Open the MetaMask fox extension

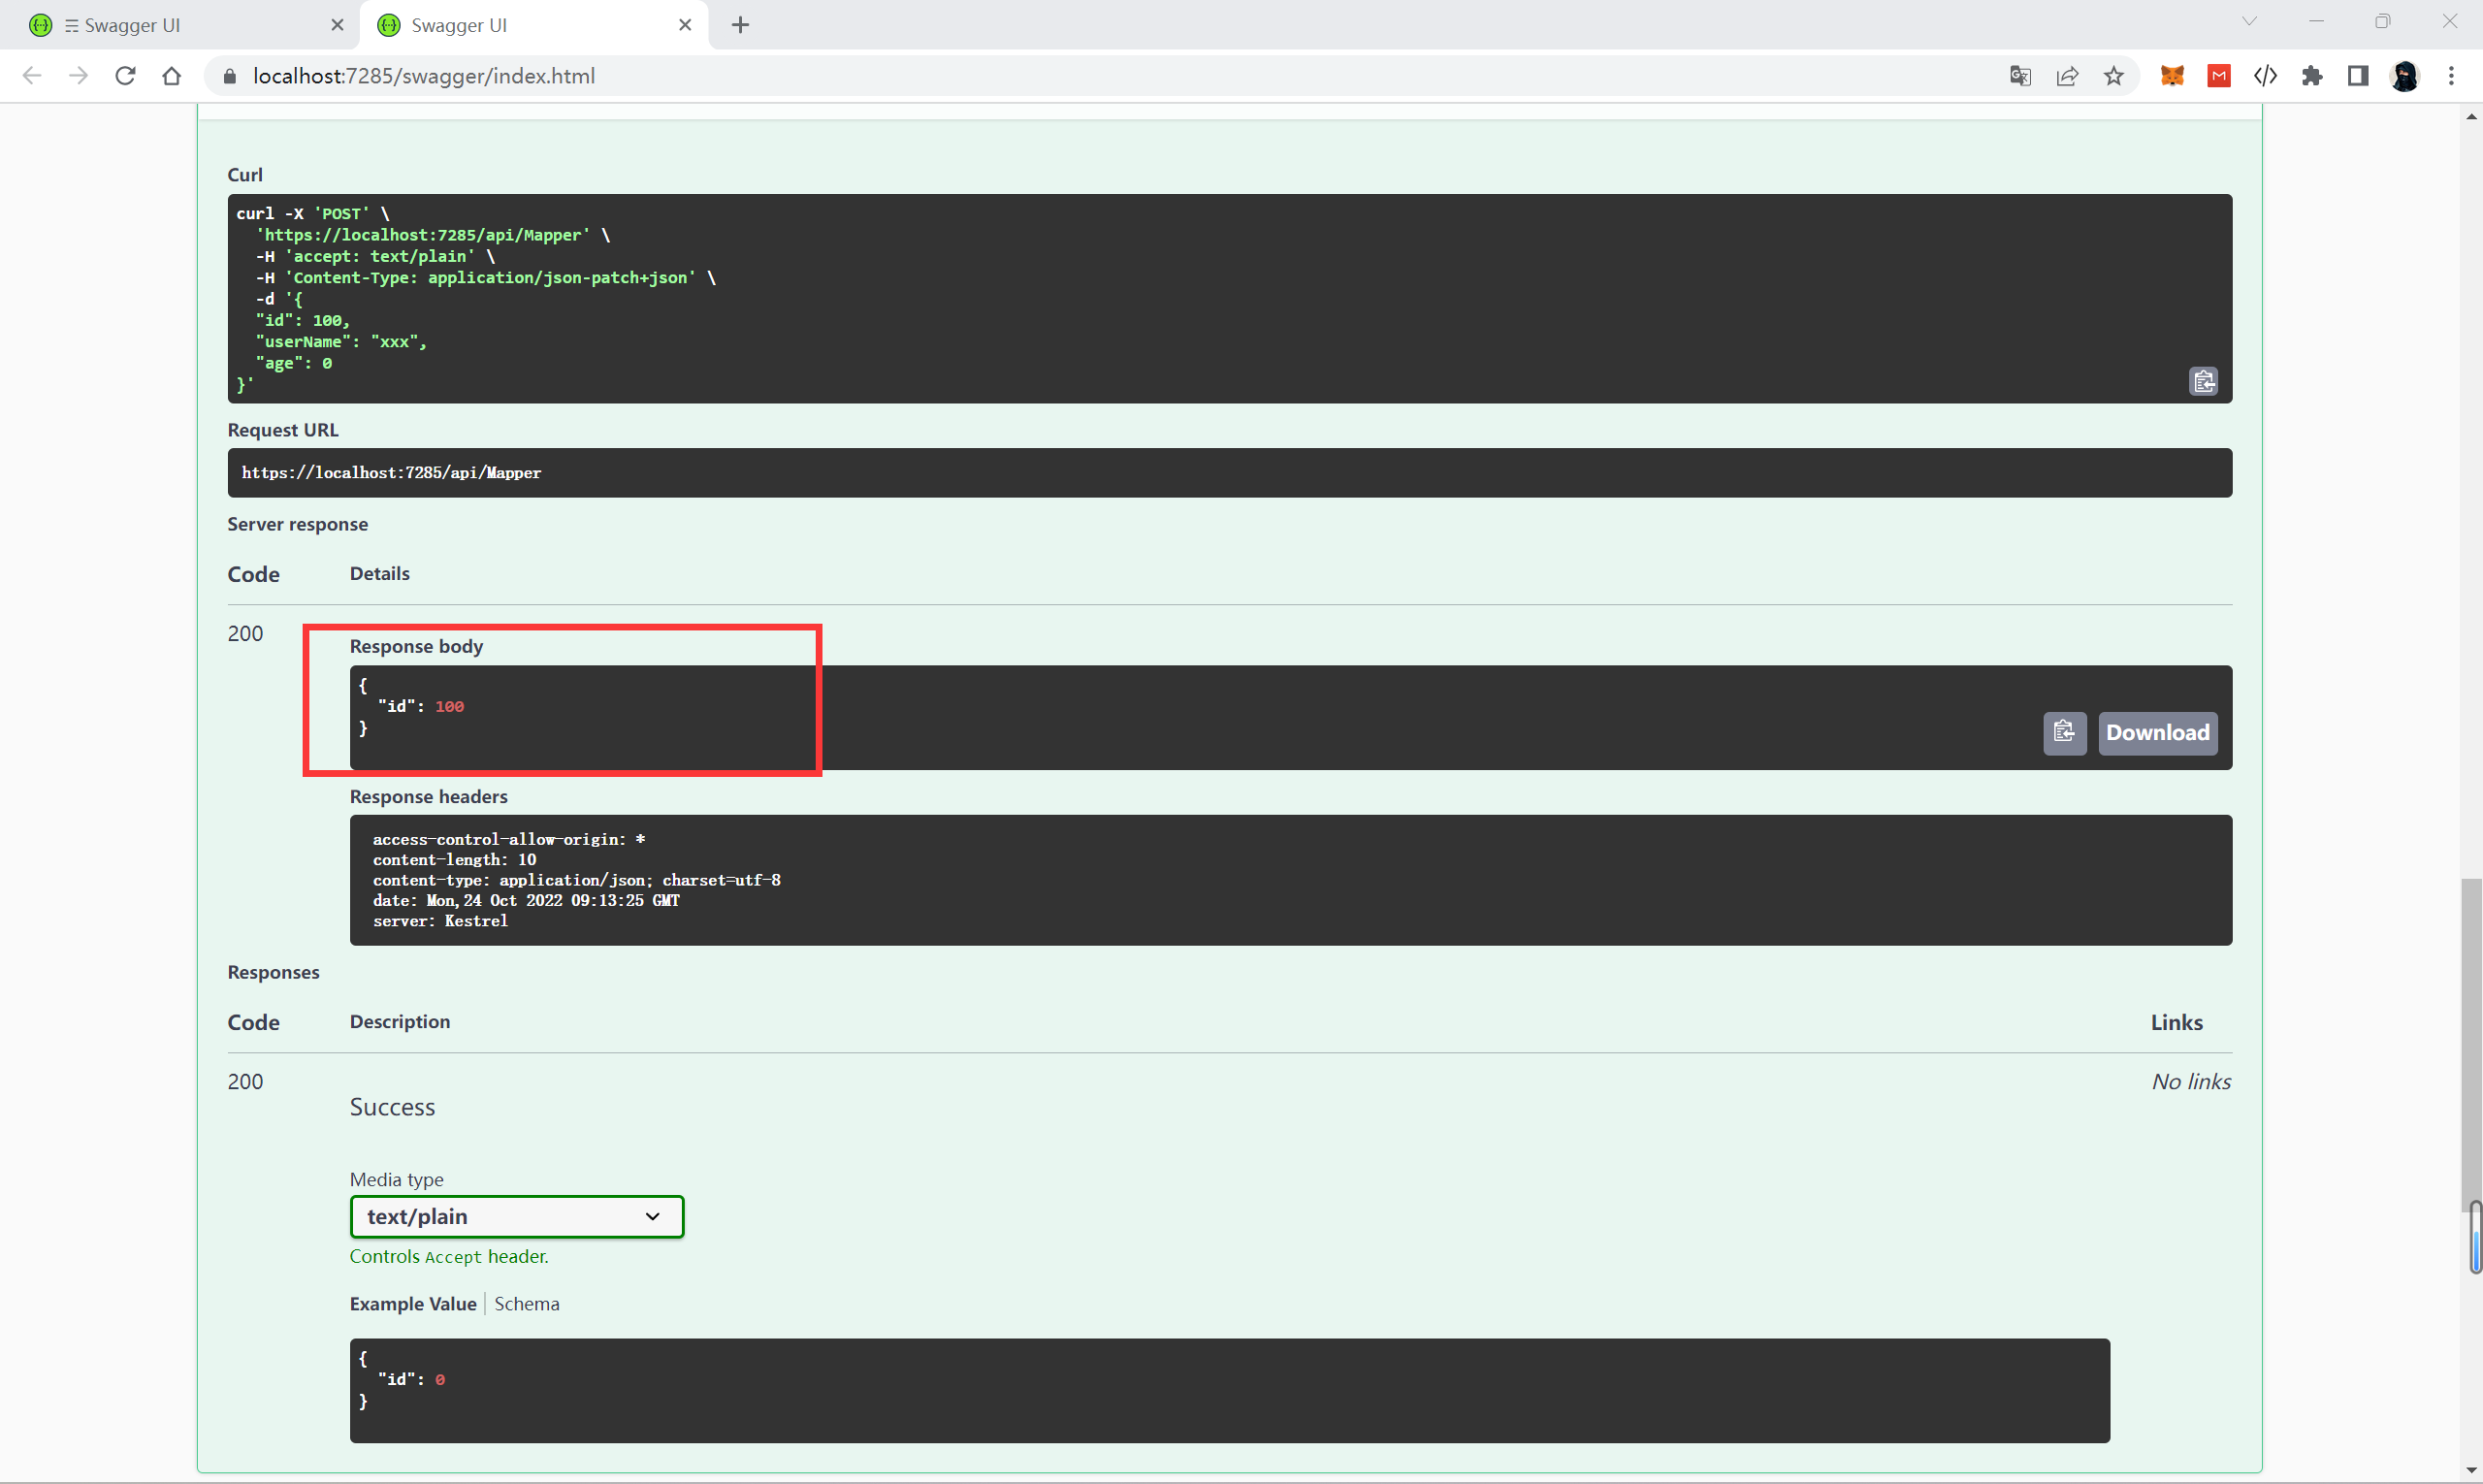[x=2172, y=76]
